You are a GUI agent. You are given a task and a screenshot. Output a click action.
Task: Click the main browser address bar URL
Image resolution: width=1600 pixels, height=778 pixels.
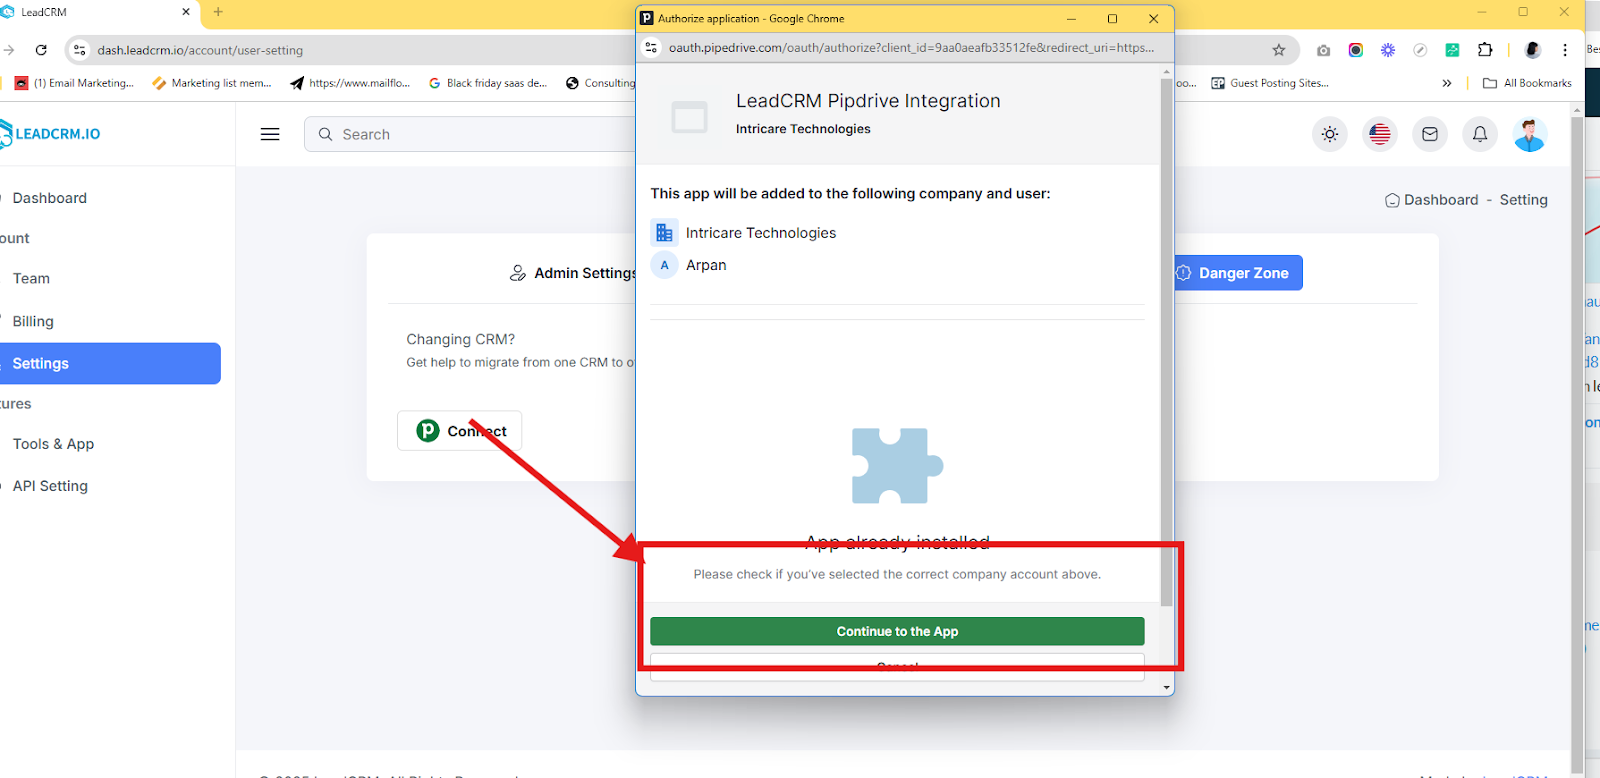tap(200, 50)
